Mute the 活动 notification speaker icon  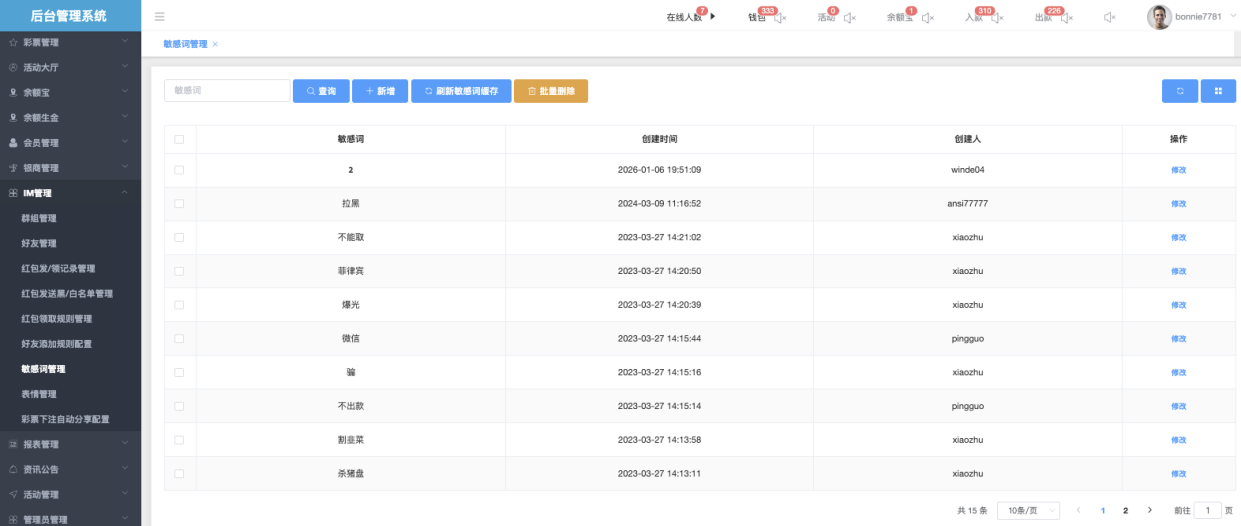[849, 18]
